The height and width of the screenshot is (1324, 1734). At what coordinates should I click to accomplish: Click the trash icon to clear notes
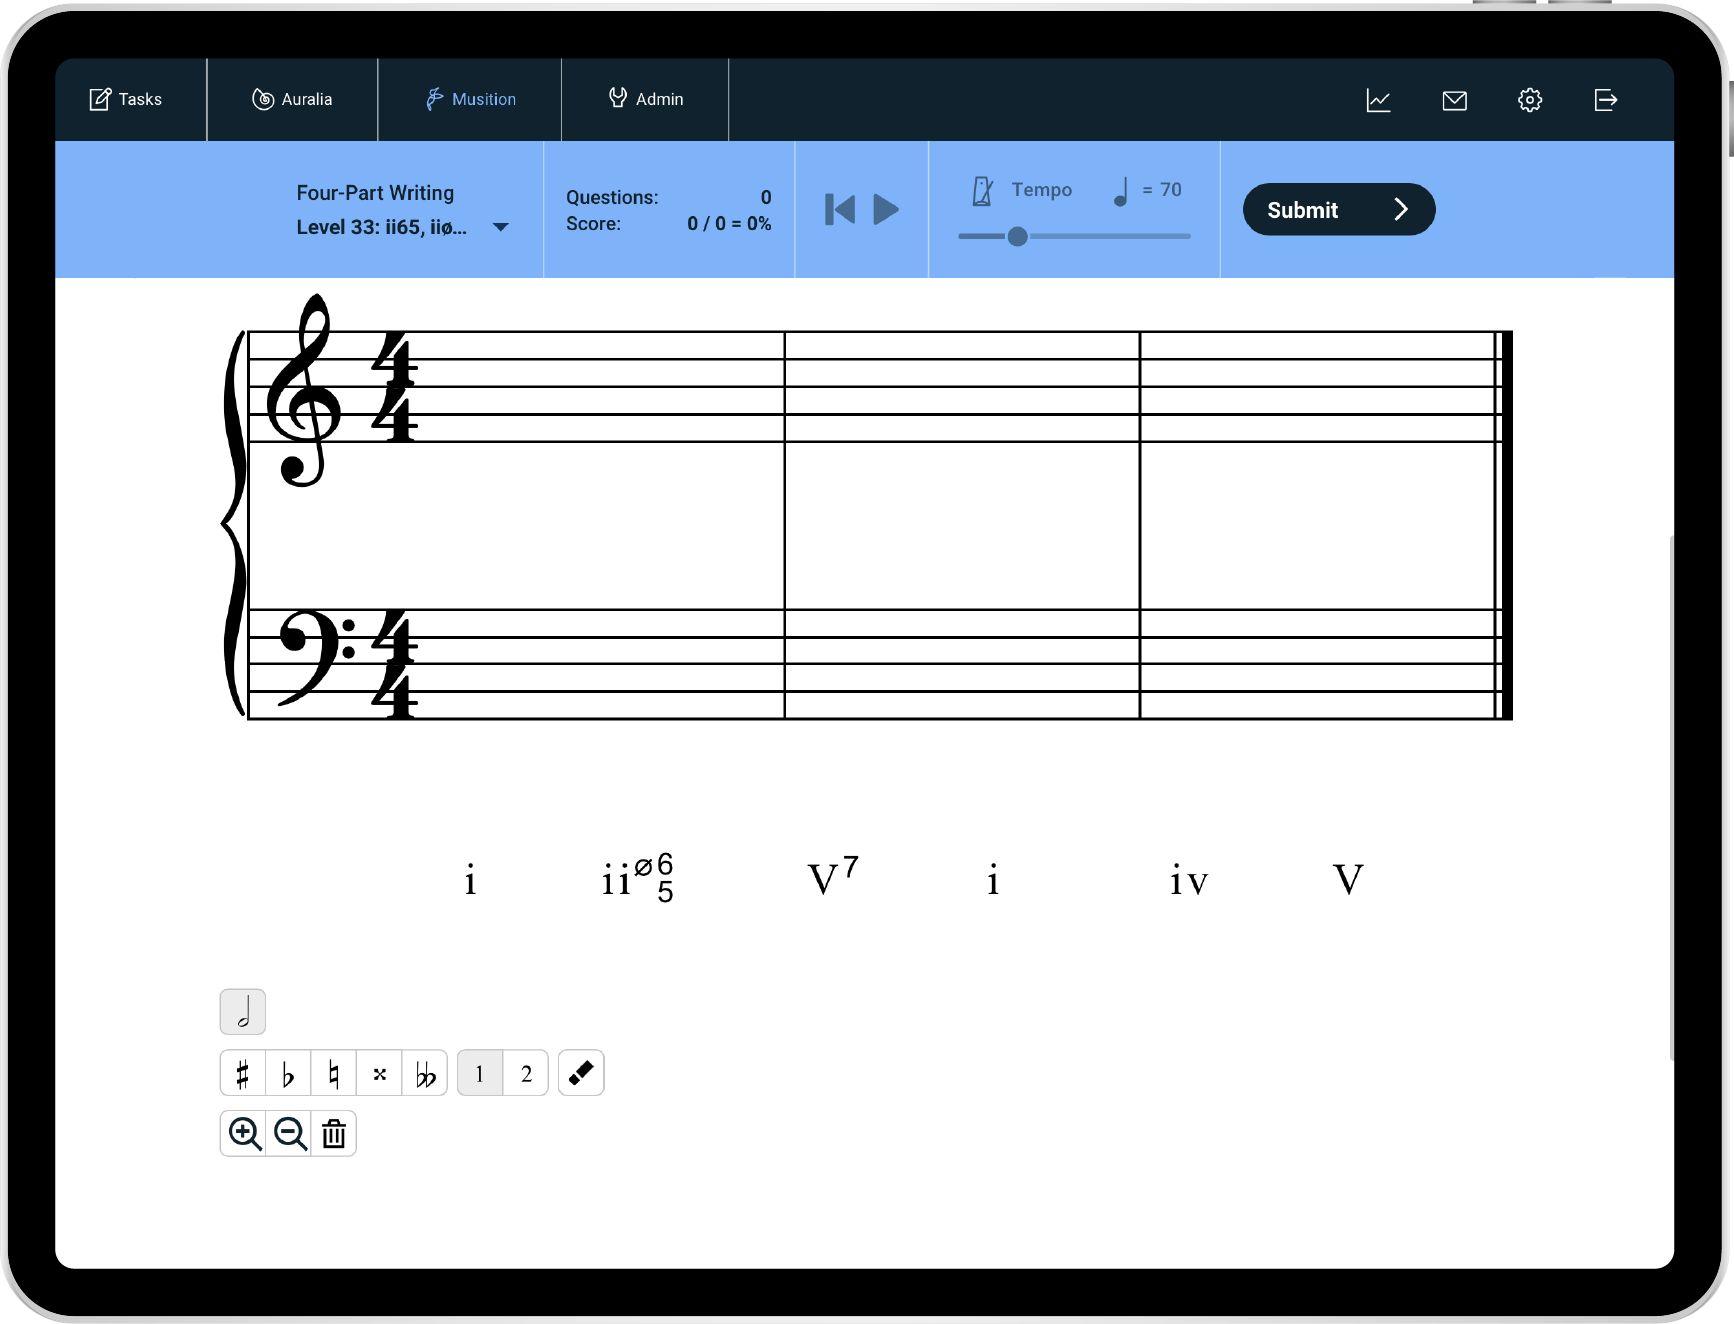coord(334,1134)
